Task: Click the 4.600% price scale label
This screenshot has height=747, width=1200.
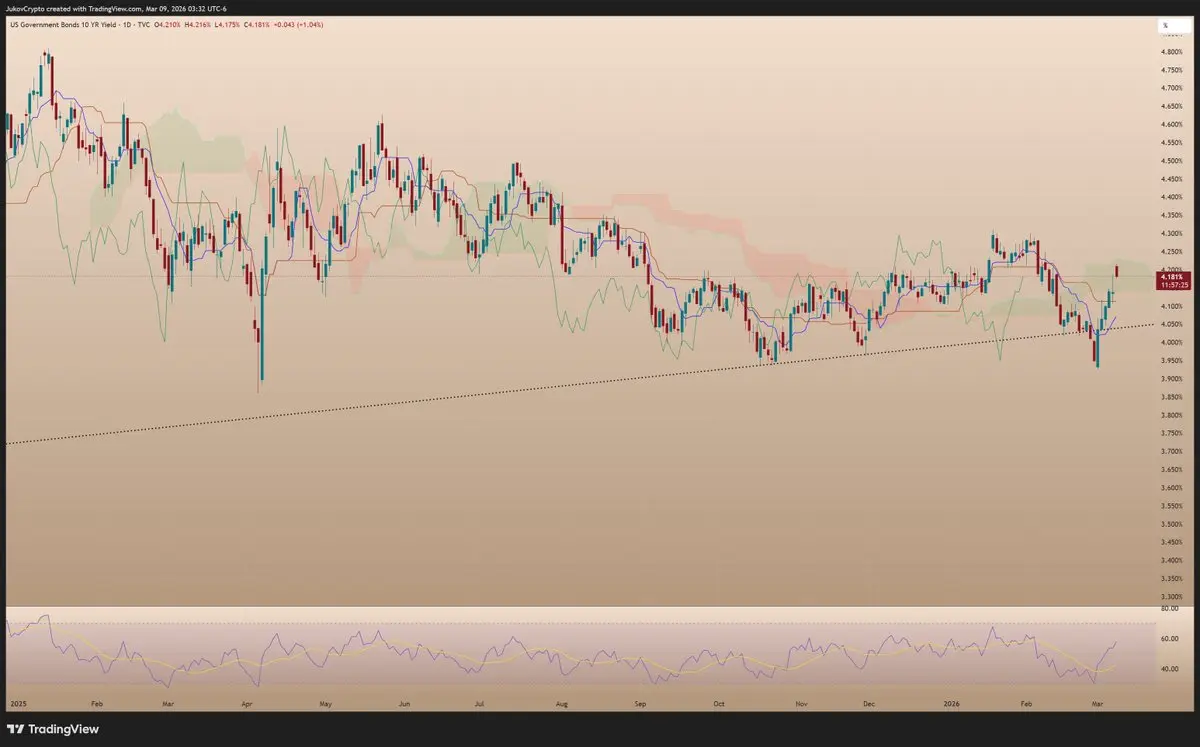Action: tap(1173, 124)
